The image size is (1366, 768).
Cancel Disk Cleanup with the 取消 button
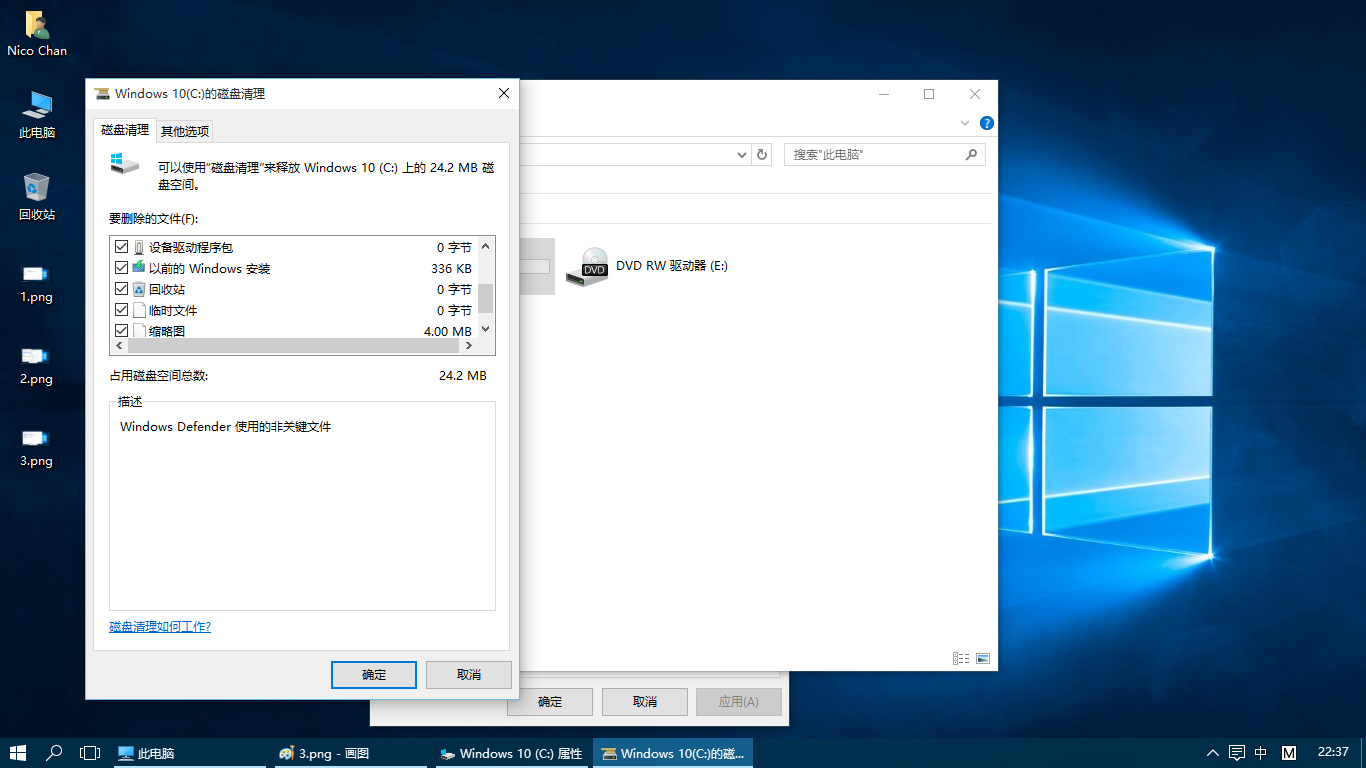click(x=469, y=675)
